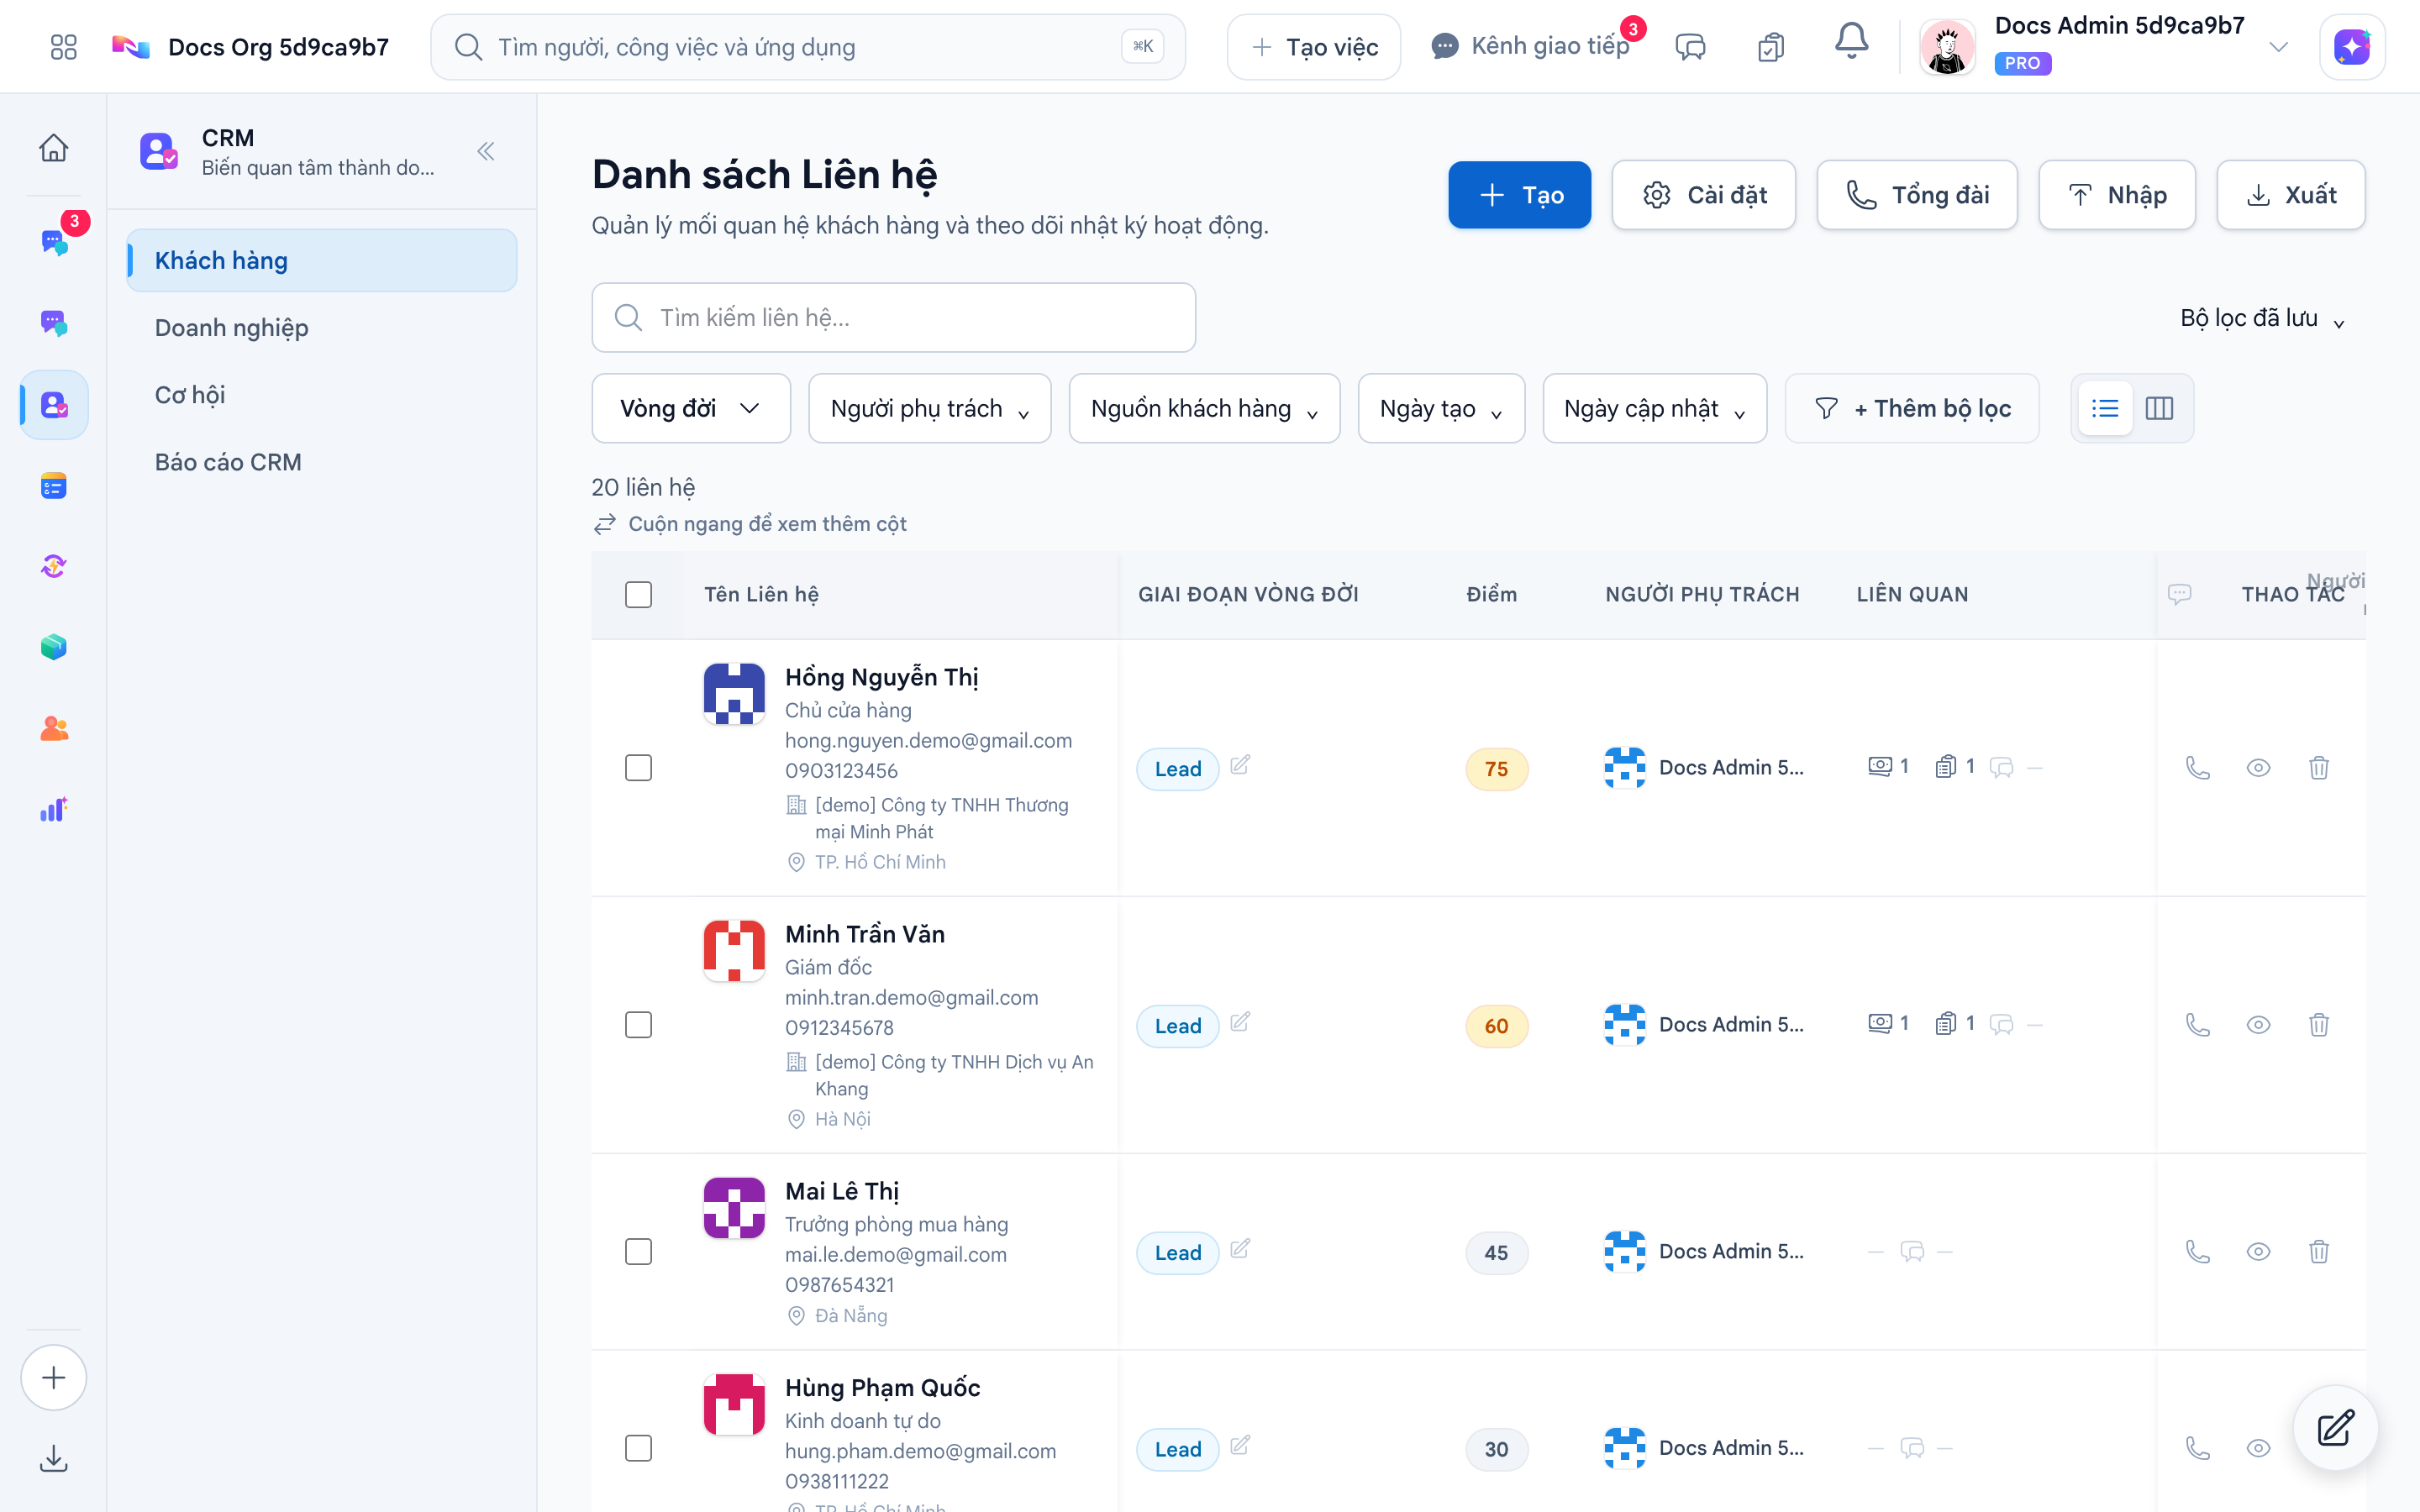2420x1512 pixels.
Task: Select all contacts checkbox in header
Action: 639,595
